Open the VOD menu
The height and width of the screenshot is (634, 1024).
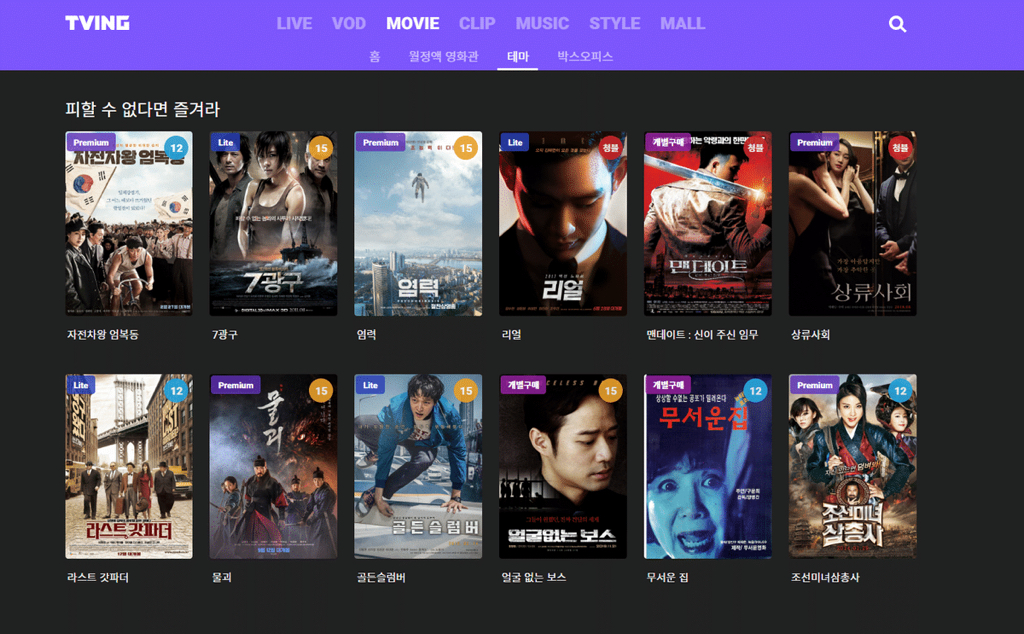(349, 24)
